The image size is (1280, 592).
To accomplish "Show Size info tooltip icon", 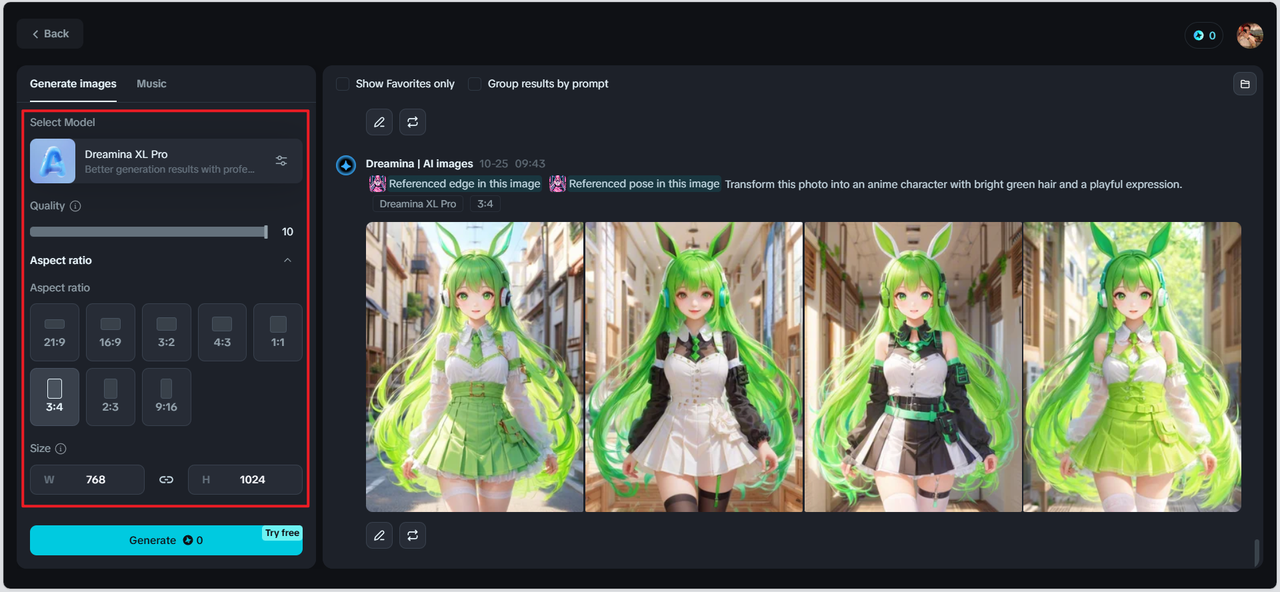I will (x=61, y=449).
